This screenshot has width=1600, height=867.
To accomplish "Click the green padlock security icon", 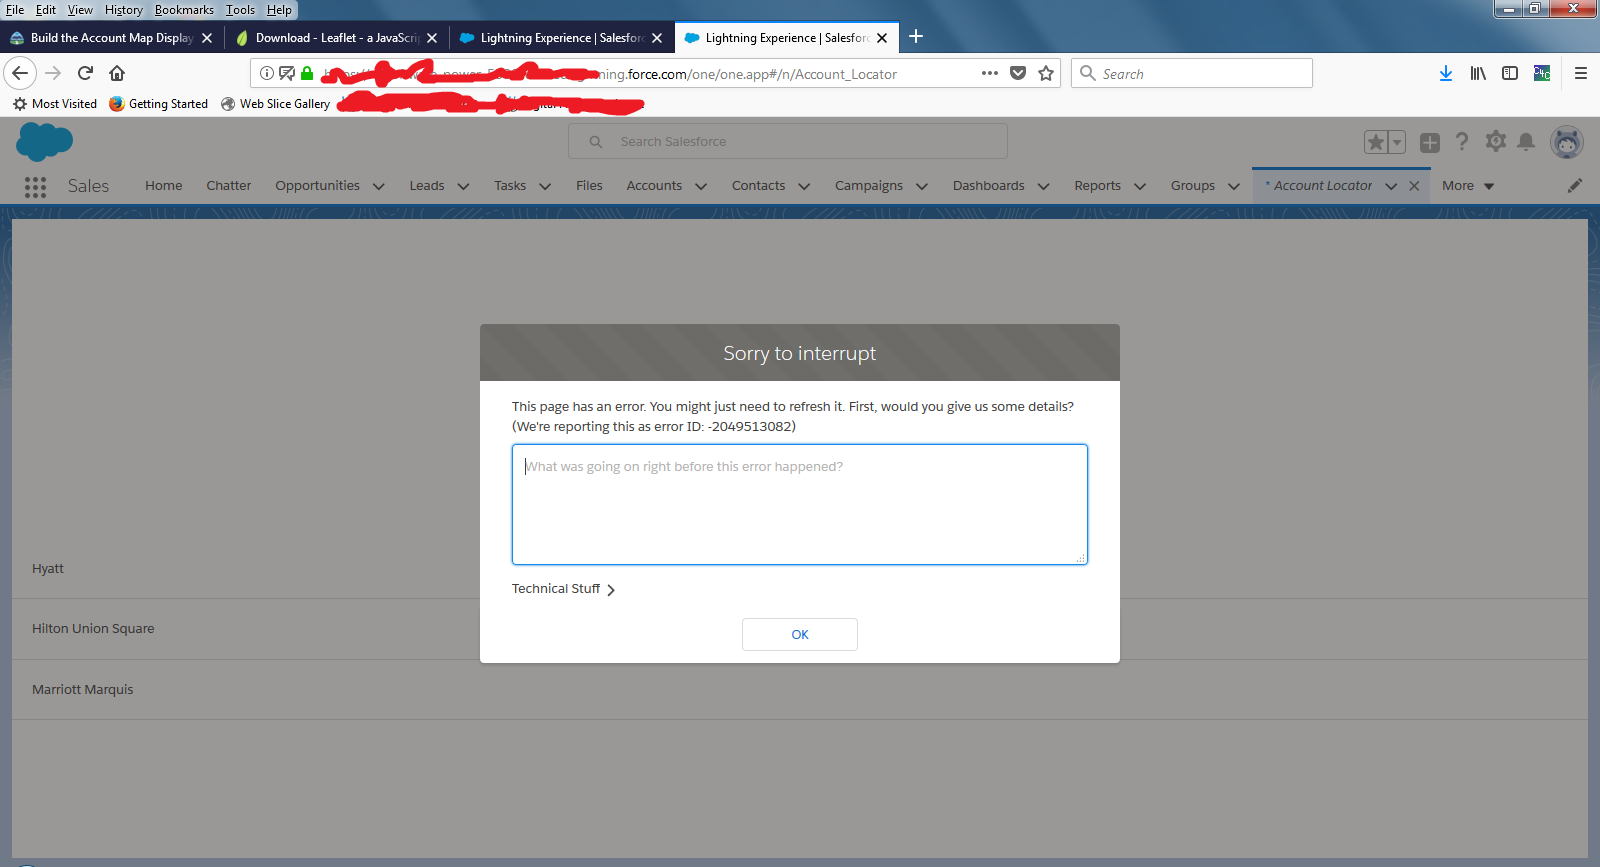I will pos(307,73).
